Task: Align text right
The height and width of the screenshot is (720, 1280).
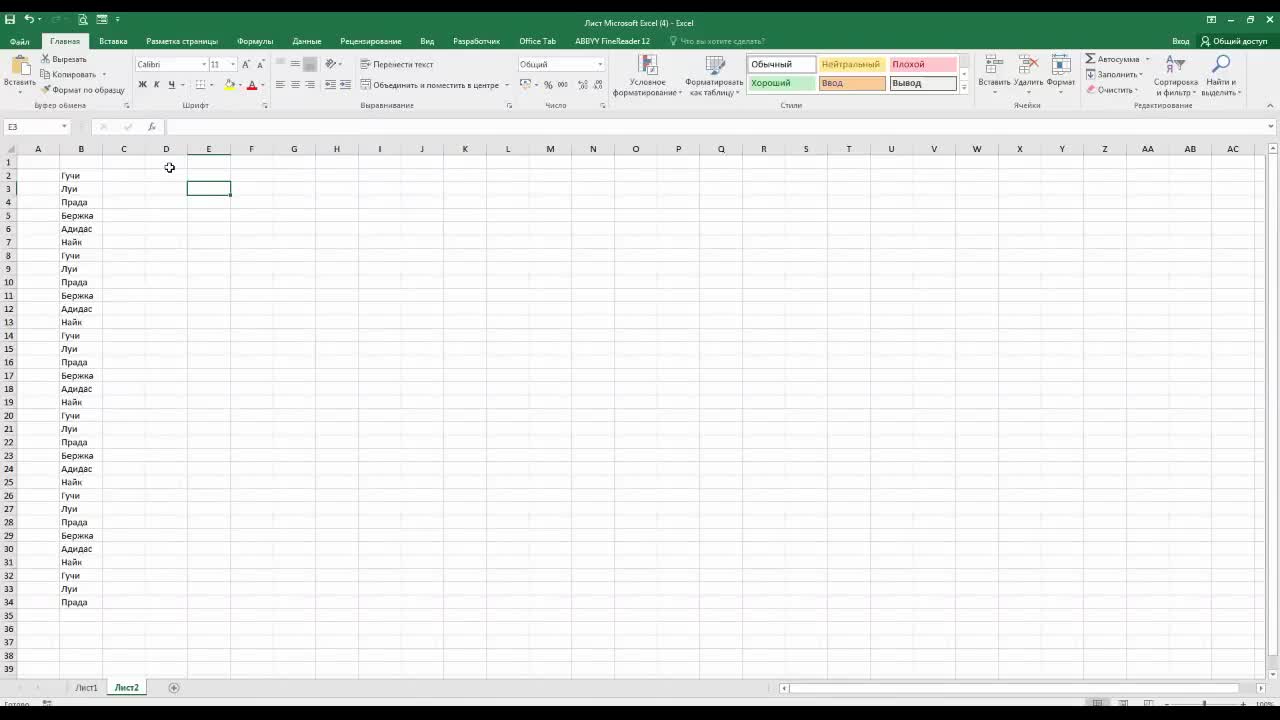Action: [x=310, y=85]
